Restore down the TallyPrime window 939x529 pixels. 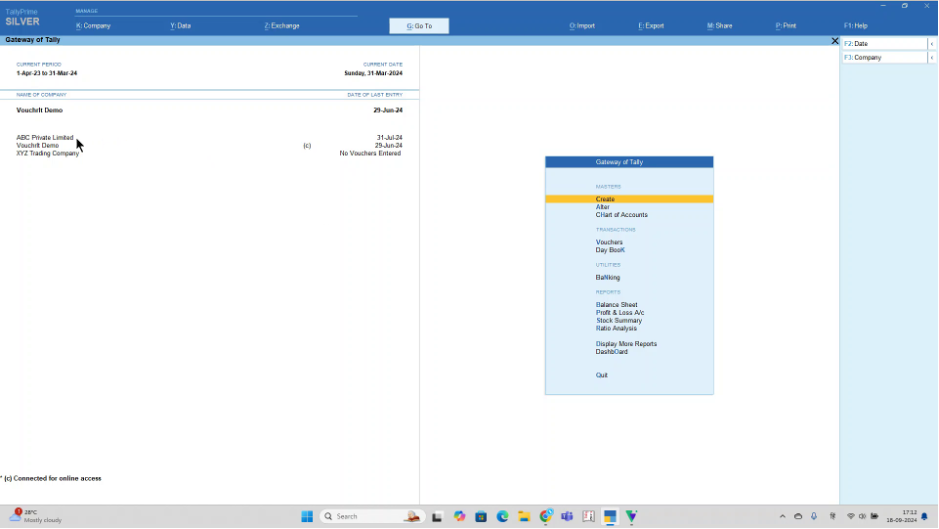pos(904,5)
